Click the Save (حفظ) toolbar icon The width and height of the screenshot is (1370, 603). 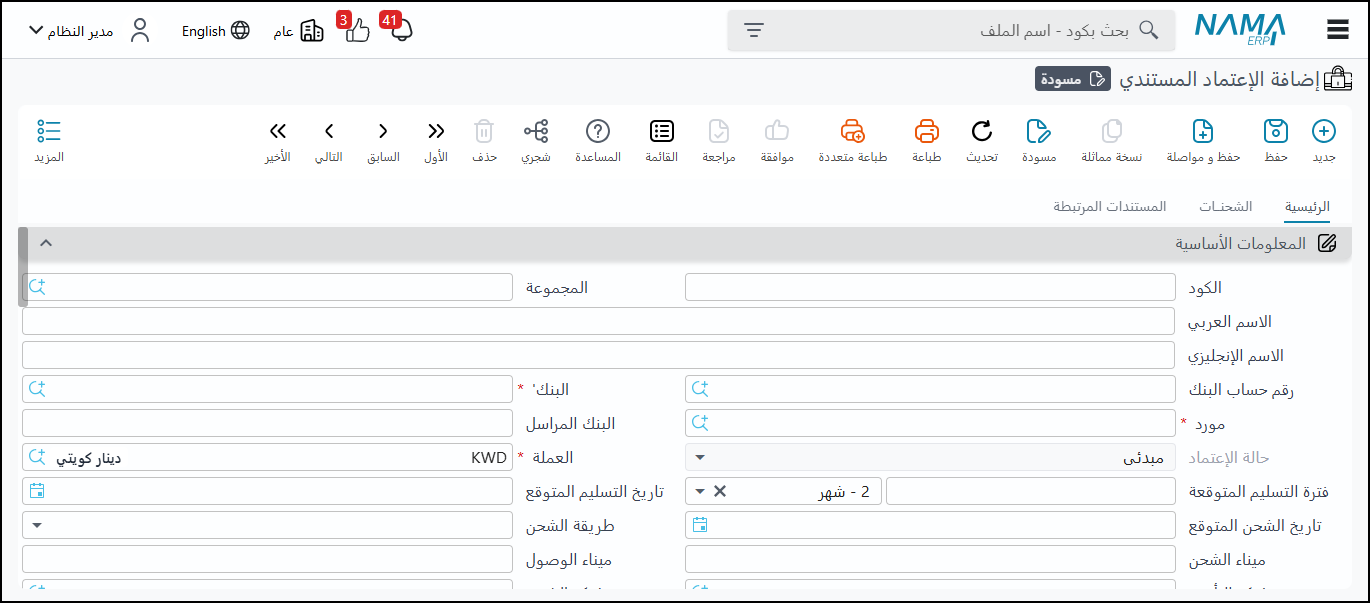click(x=1275, y=132)
